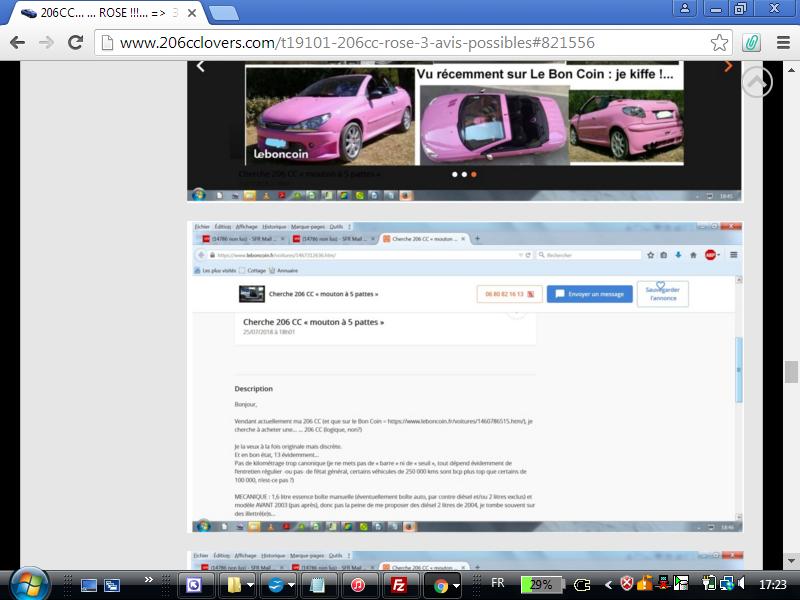Screen dimensions: 800x600
Task: Click the scrollbar down arrow
Action: [791, 561]
